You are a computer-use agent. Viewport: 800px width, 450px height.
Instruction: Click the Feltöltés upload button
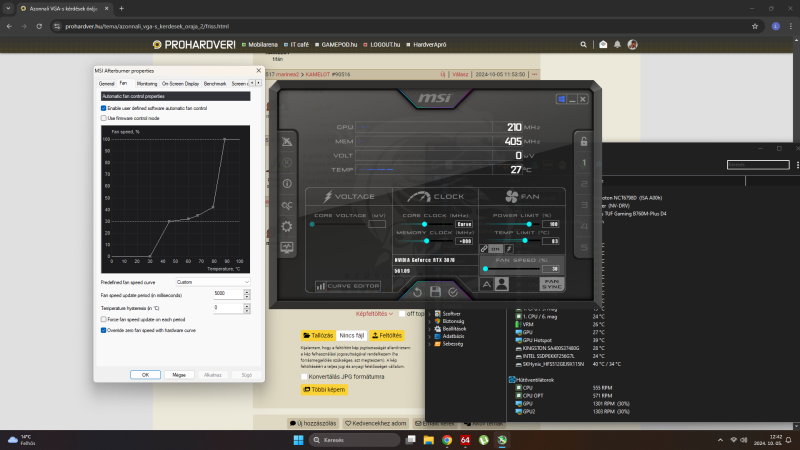pyautogui.click(x=387, y=335)
